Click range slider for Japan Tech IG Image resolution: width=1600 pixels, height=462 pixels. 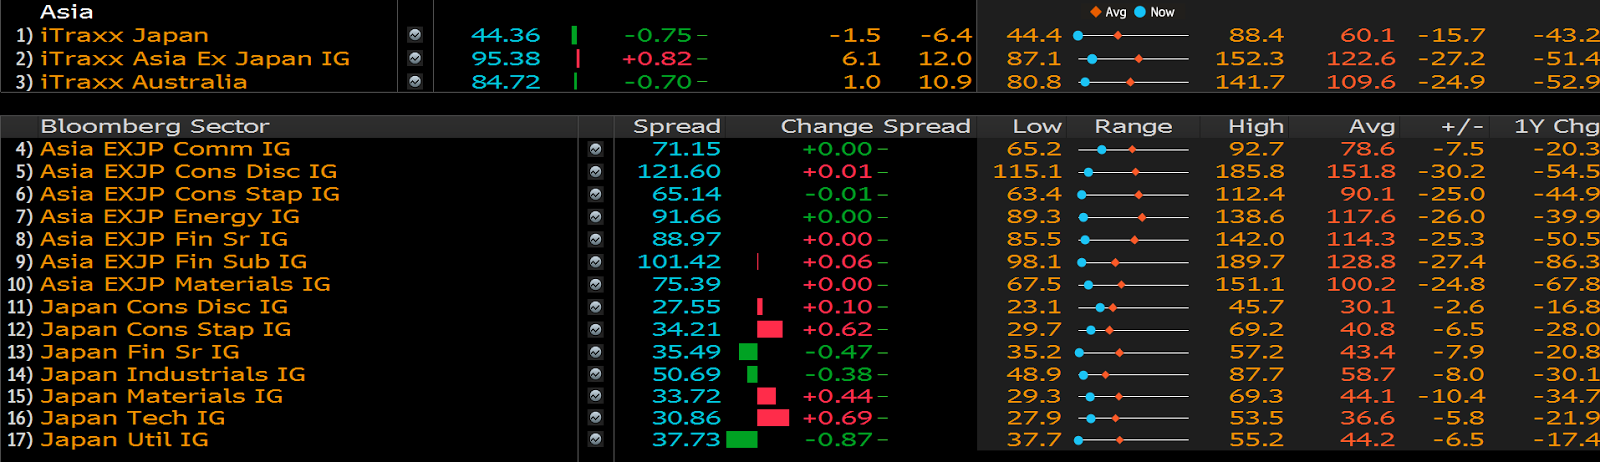pyautogui.click(x=1133, y=419)
